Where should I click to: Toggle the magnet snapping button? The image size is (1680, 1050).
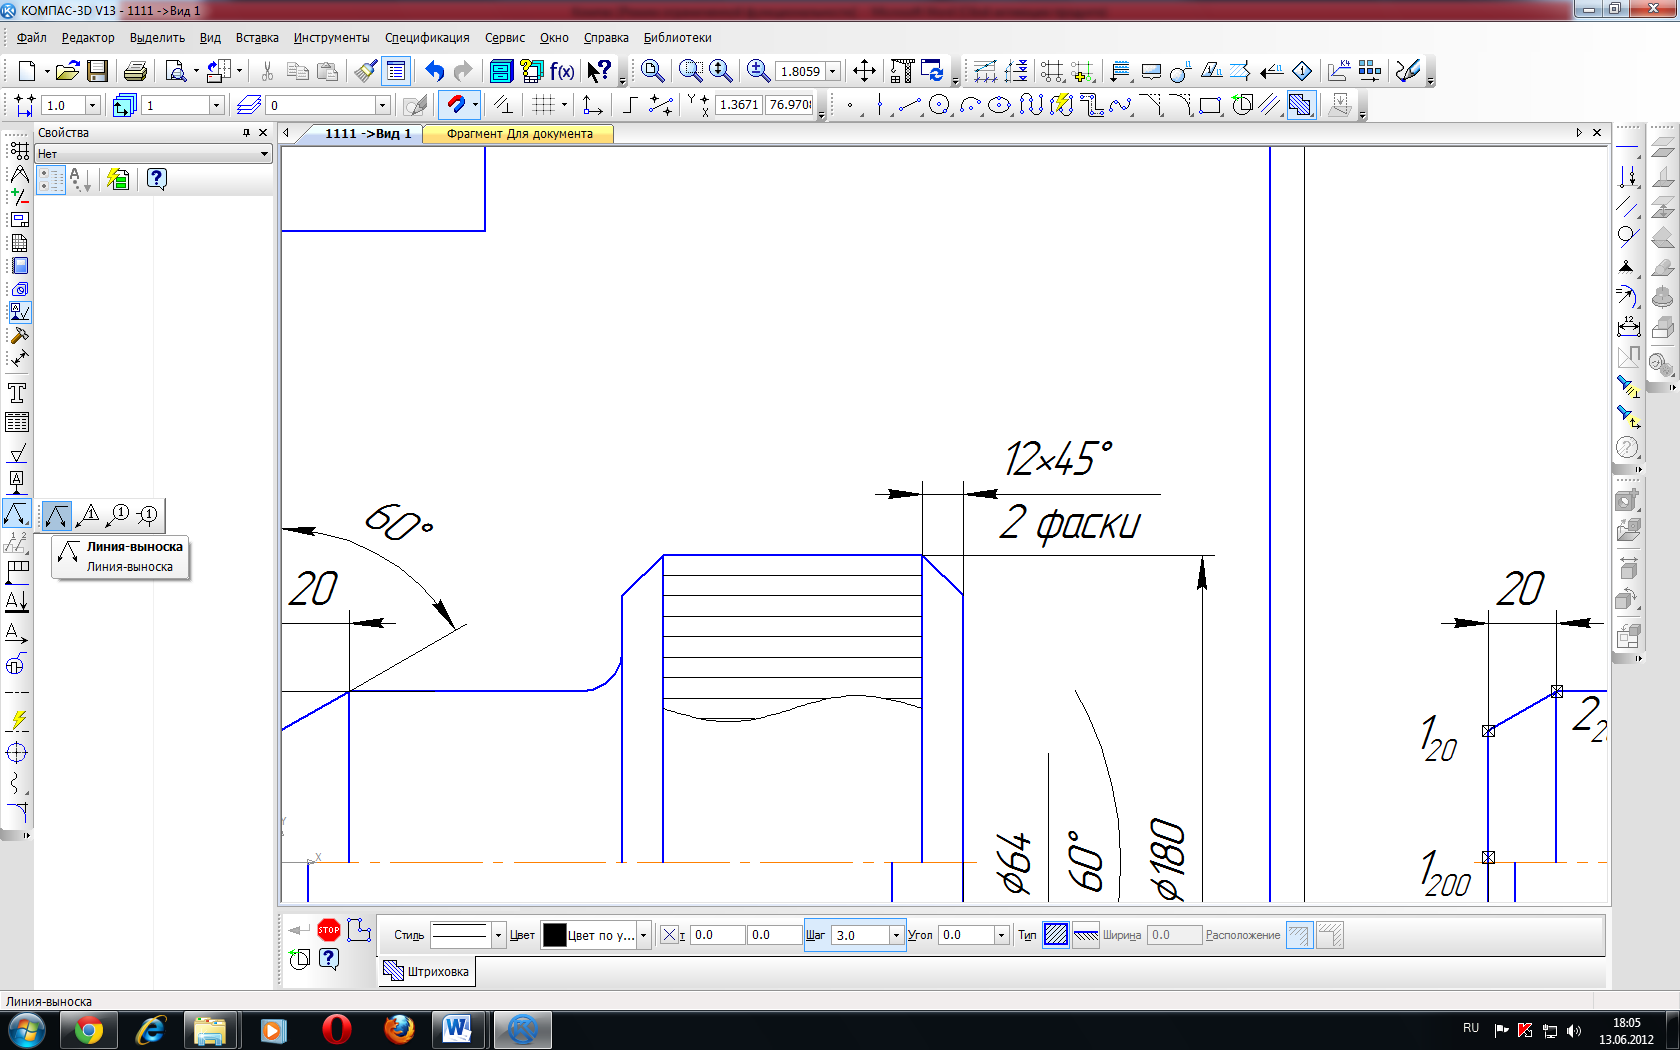456,104
